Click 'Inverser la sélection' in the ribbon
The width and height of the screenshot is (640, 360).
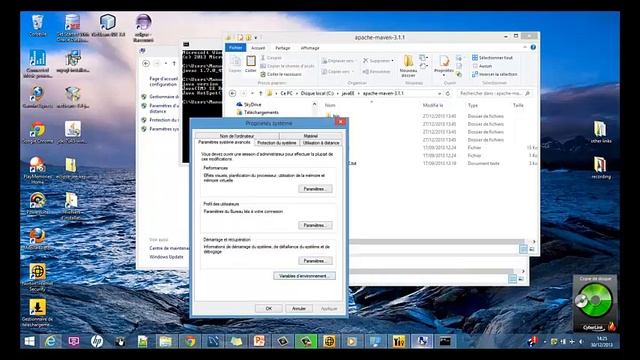click(x=494, y=74)
